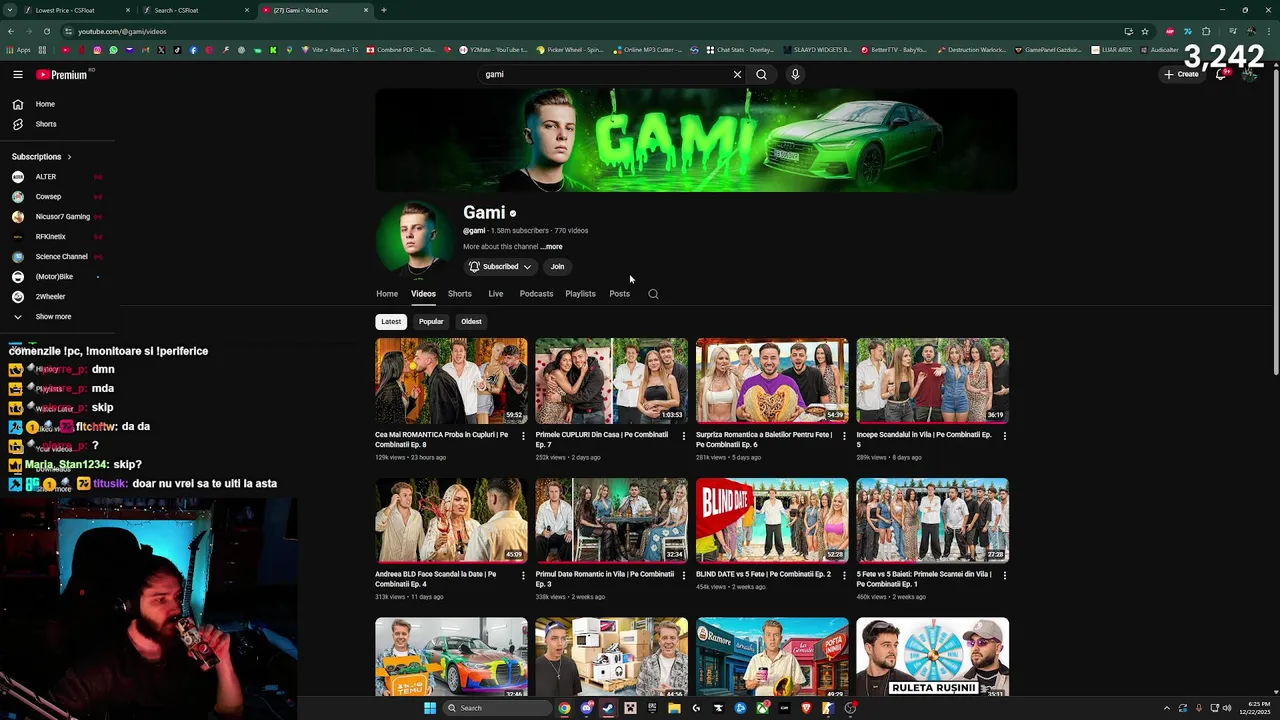Open the Xbox app from the taskbar

click(x=762, y=708)
